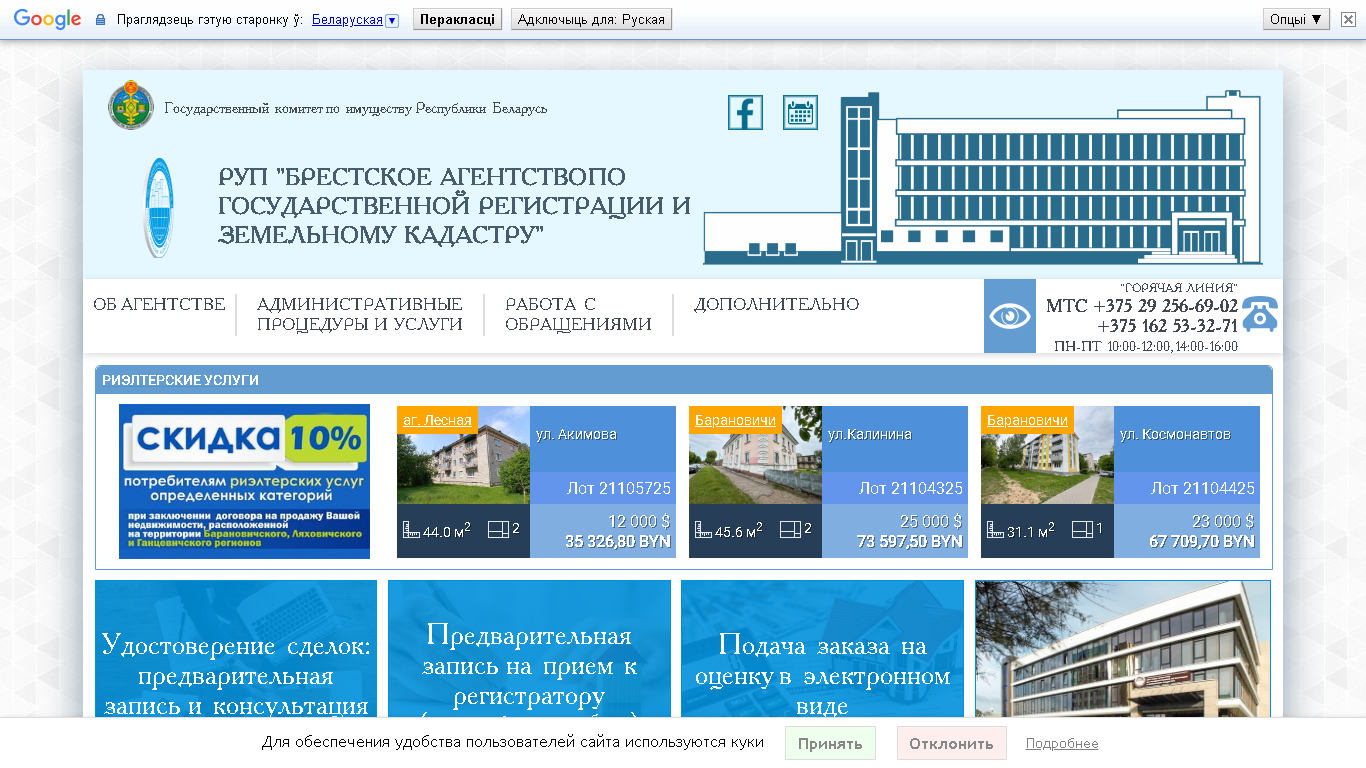The width and height of the screenshot is (1366, 768).
Task: Open АДМИНИСТРАТИВНЫЕ ПРОЦЕДУРЫ И УСЛУГИ menu
Action: click(359, 314)
